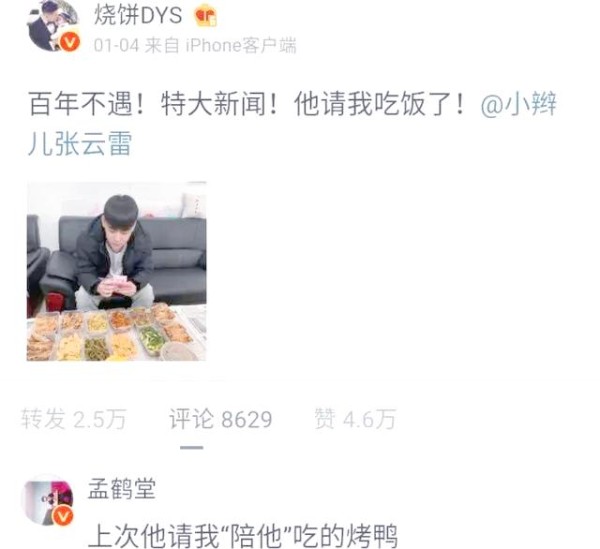
Task: Tap the comment text about 烤鸭
Action: 243,536
